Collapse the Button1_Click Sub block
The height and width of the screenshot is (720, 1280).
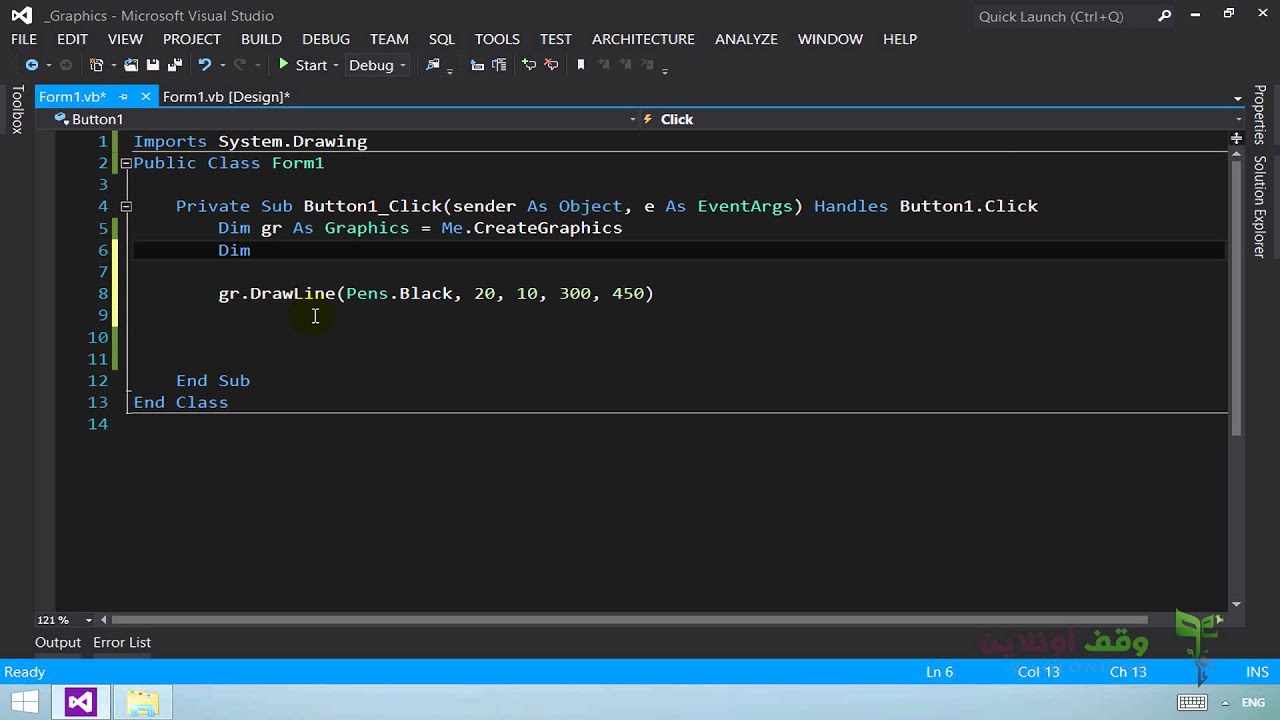tap(126, 206)
